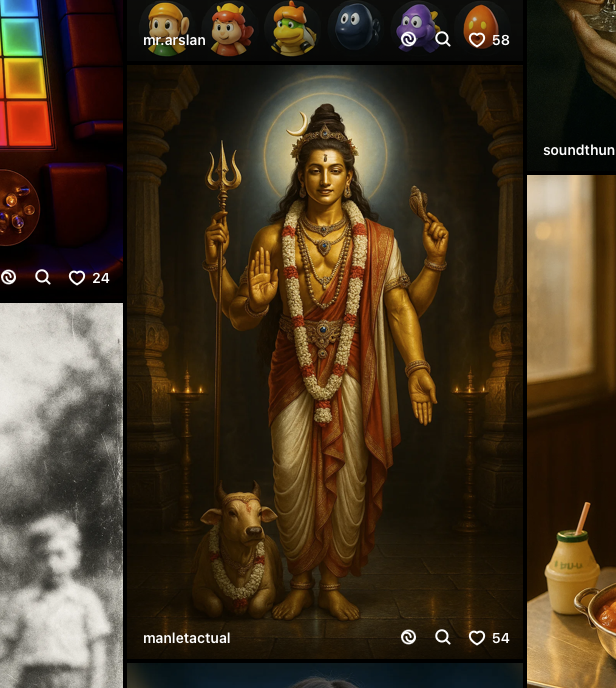This screenshot has width=616, height=688.
Task: Click the 24 like count
Action: point(101,278)
